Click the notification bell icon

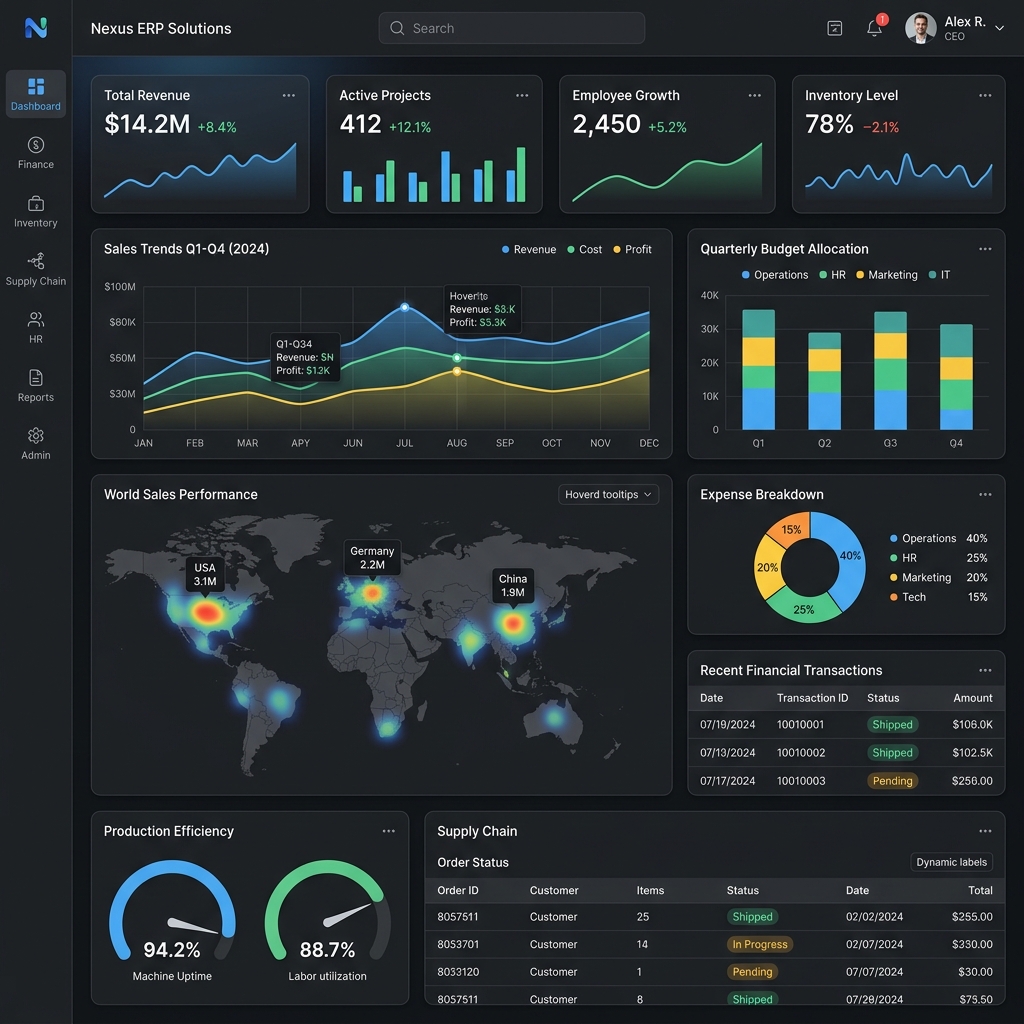click(x=874, y=27)
